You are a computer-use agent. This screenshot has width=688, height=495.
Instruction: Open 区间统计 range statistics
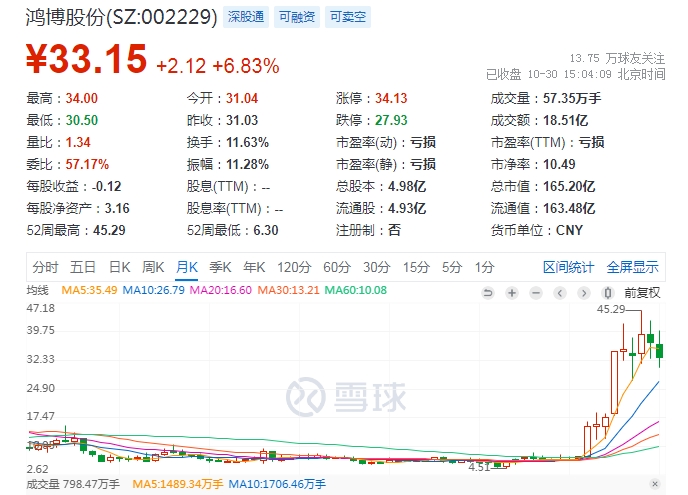click(568, 267)
